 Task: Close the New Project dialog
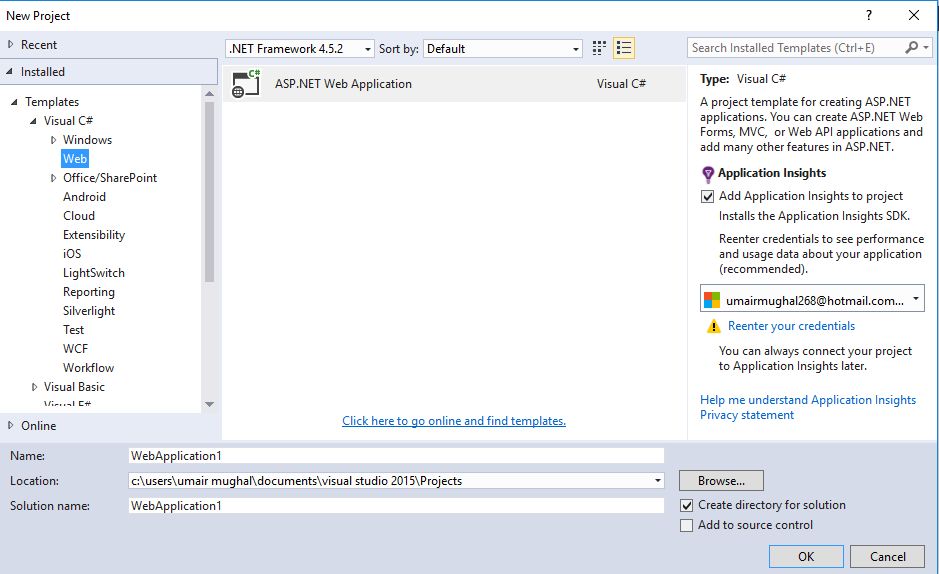coord(914,16)
